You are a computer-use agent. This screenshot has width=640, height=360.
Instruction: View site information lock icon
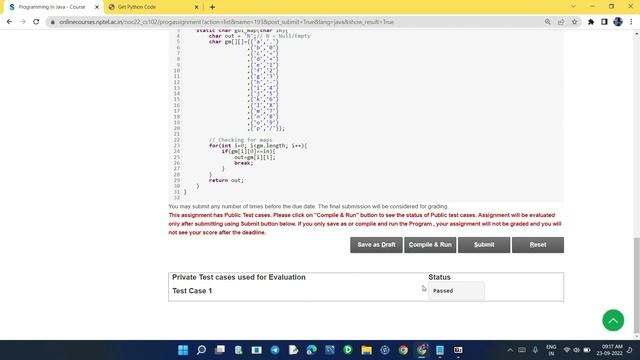pos(53,22)
